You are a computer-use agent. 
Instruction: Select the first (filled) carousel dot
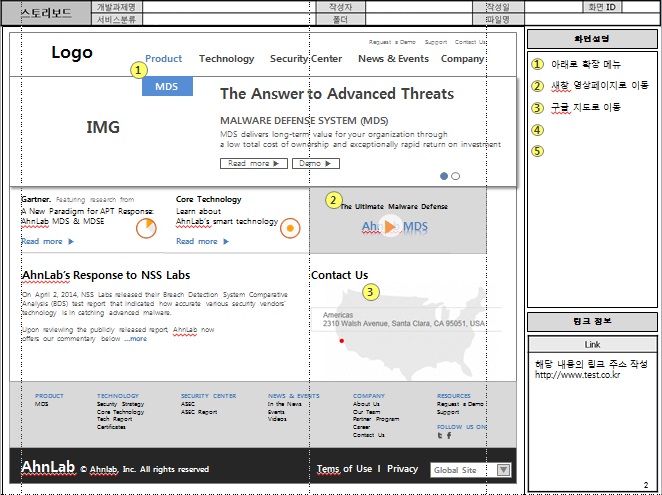point(444,176)
